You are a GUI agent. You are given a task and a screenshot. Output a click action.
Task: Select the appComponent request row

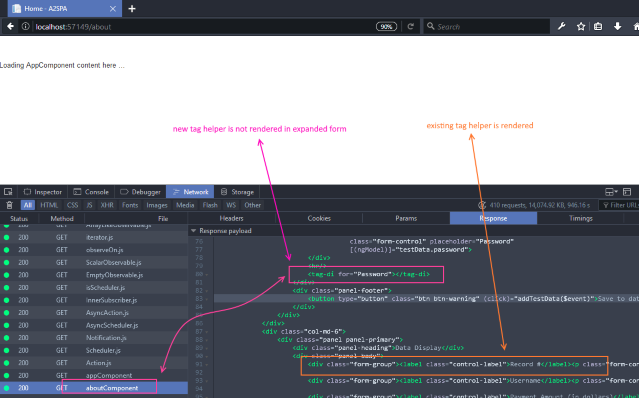pos(94,375)
